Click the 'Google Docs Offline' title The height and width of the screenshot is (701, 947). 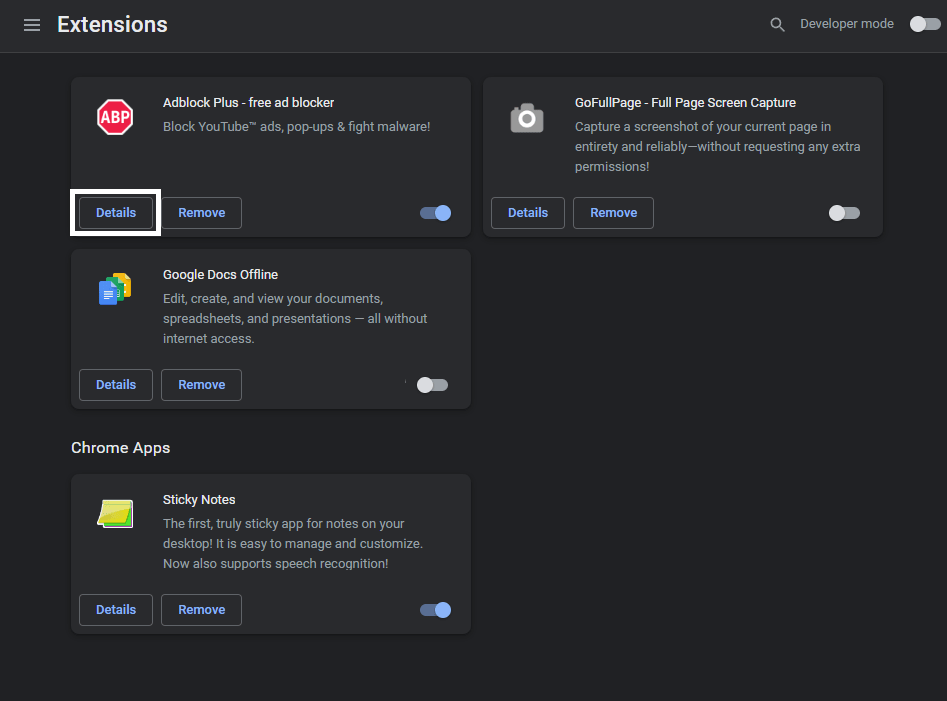[x=220, y=275]
